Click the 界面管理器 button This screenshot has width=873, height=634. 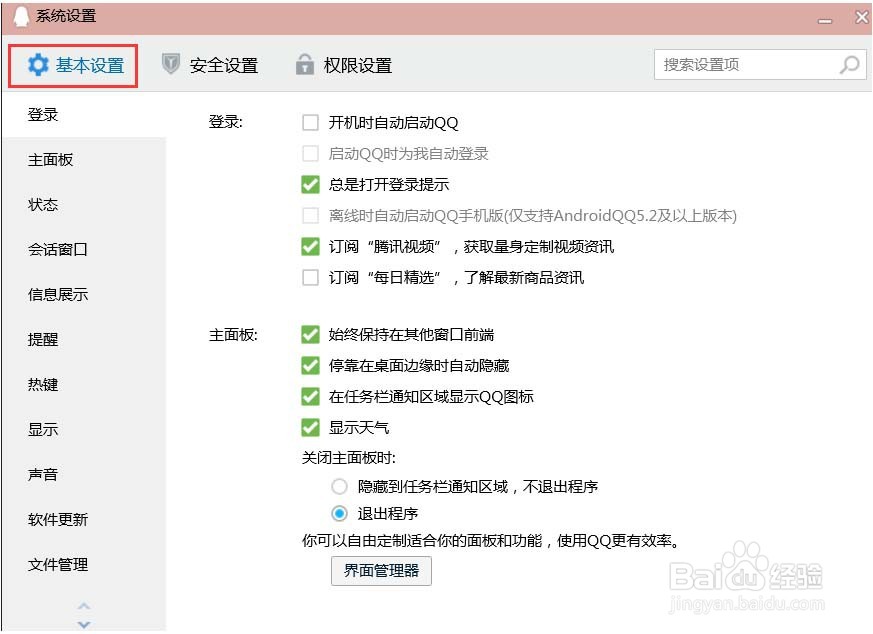coord(381,571)
